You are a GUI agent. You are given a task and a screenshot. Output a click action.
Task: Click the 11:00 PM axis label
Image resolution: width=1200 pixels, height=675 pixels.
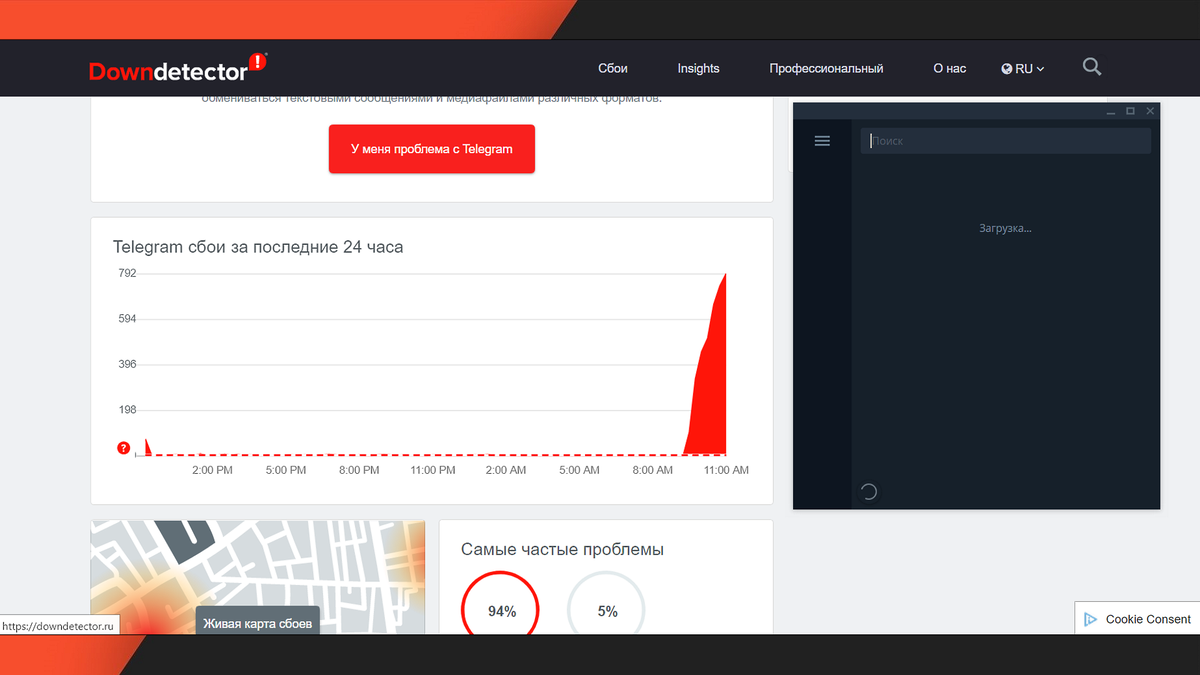[x=432, y=470]
